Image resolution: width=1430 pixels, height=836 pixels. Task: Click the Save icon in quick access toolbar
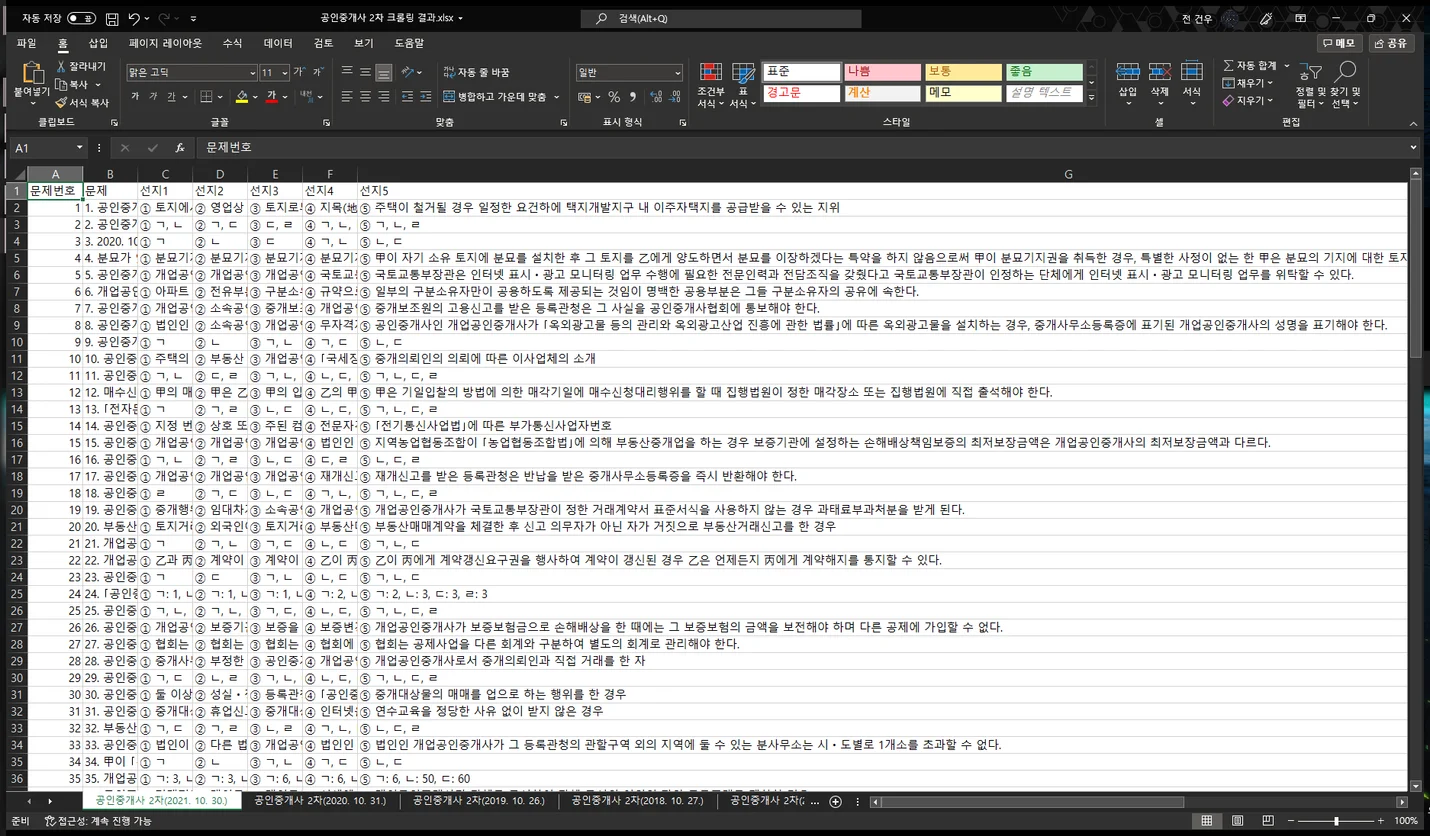click(112, 18)
